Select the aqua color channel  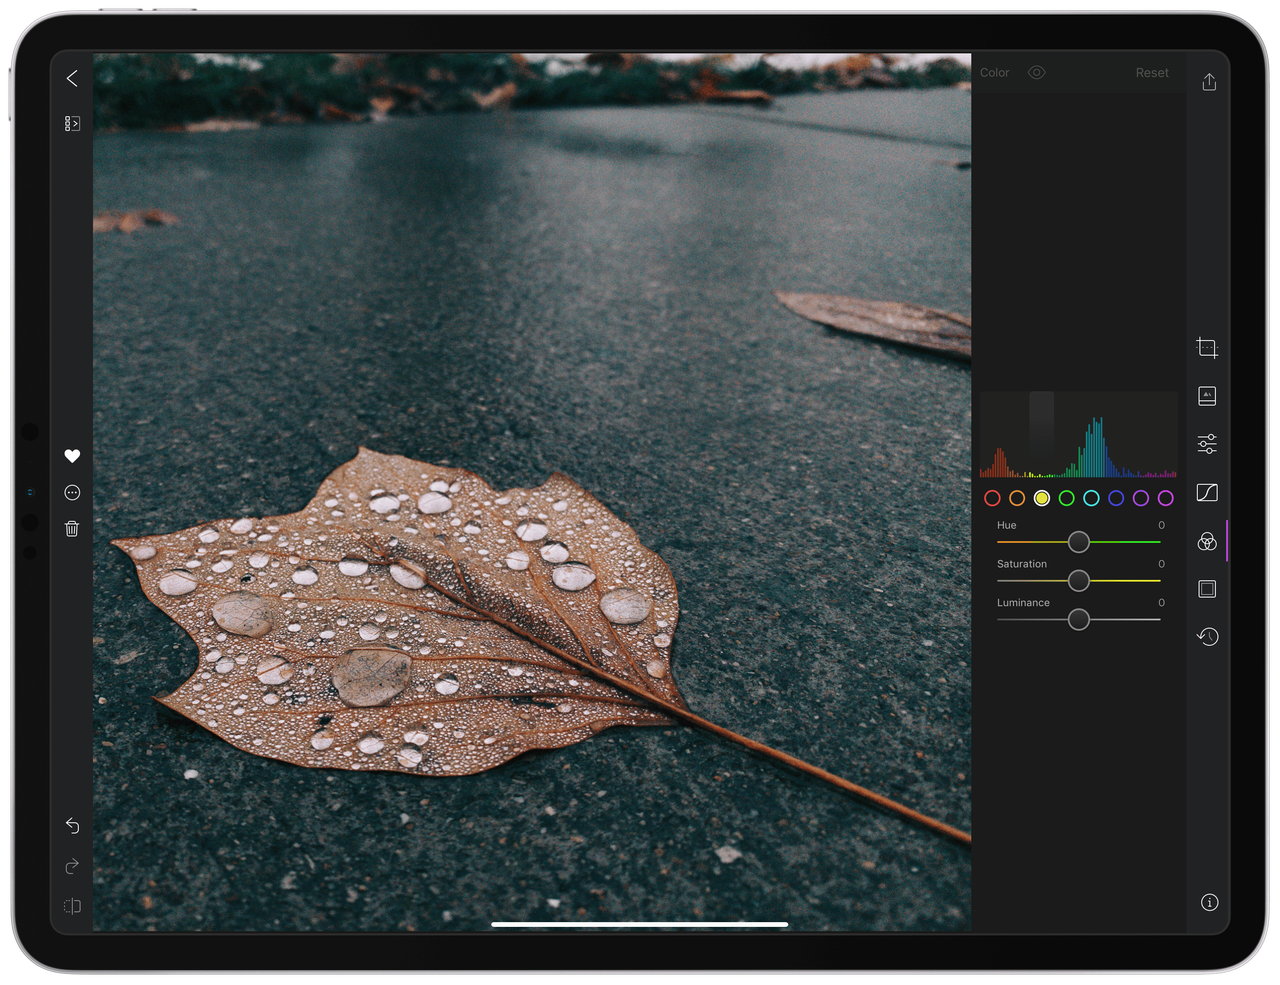point(1091,498)
